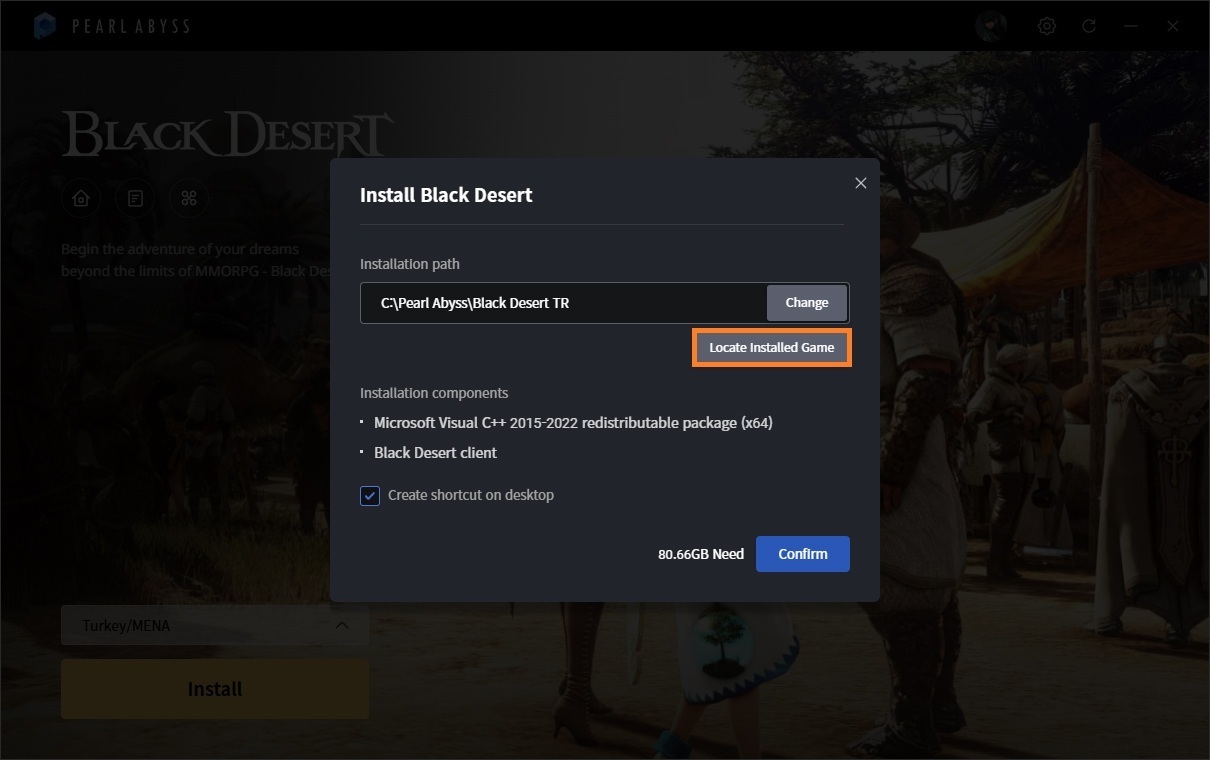This screenshot has width=1210, height=760.
Task: Expand the Turkey/MENA region dropdown
Action: click(215, 626)
